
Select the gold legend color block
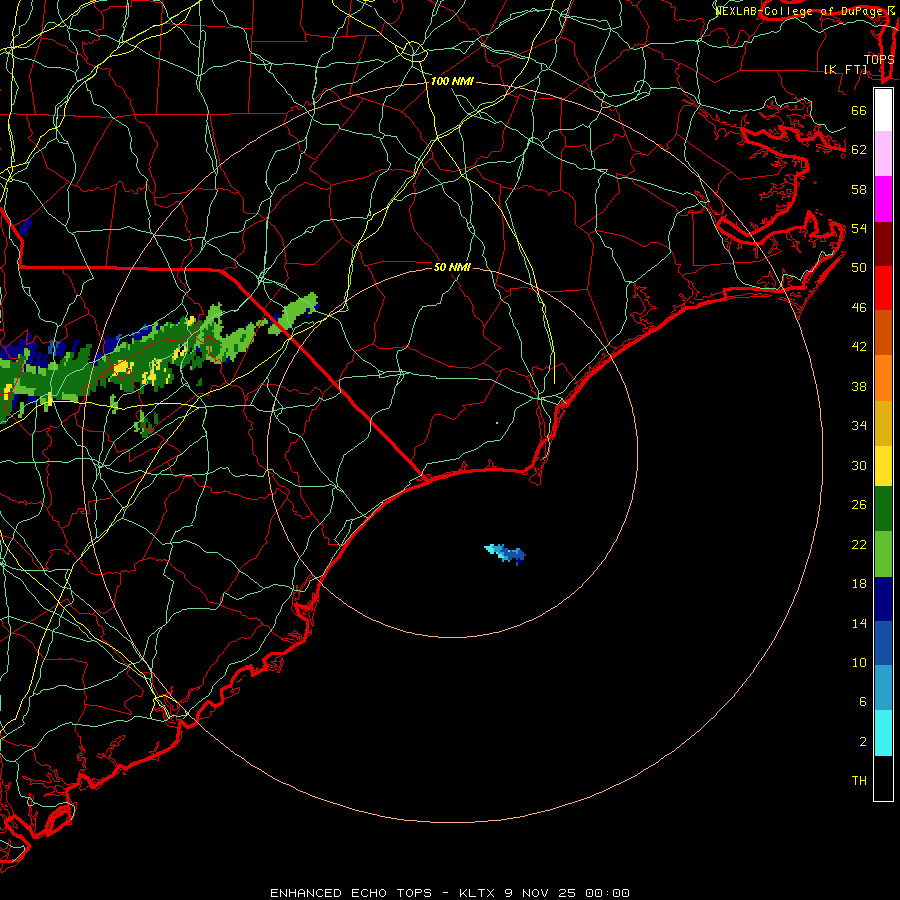point(883,423)
